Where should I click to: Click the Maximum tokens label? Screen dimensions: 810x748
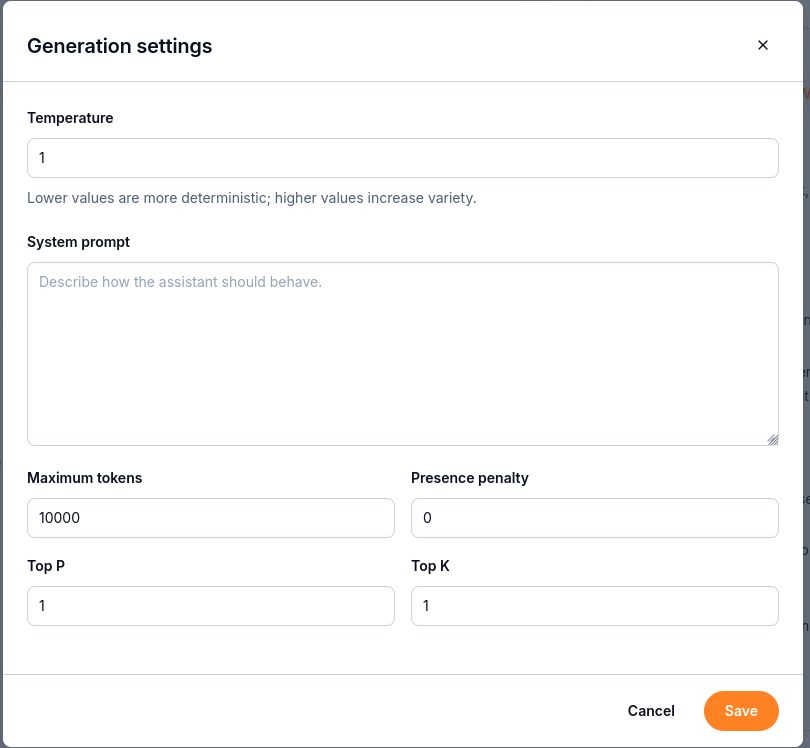click(x=85, y=478)
